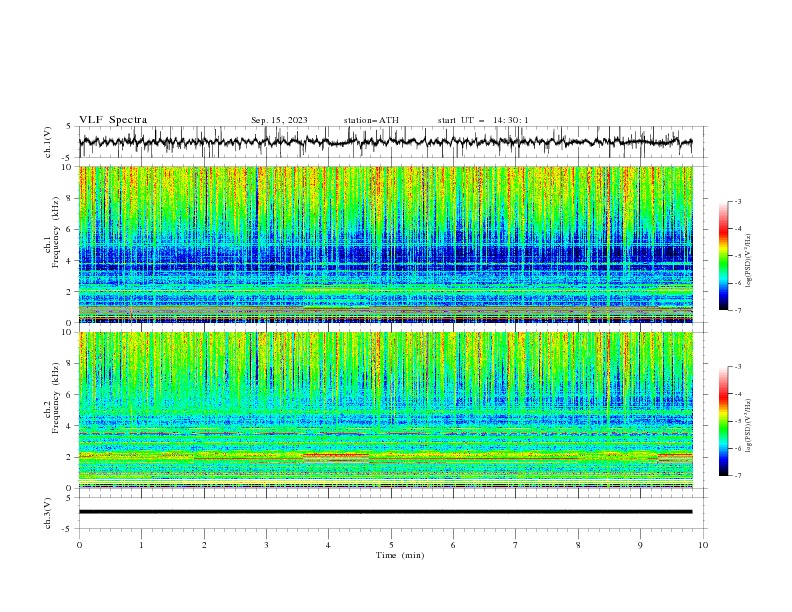Viewport: 792px width, 612px height.
Task: Click the "-7" tick on ch.1 color bar
Action: 737,310
